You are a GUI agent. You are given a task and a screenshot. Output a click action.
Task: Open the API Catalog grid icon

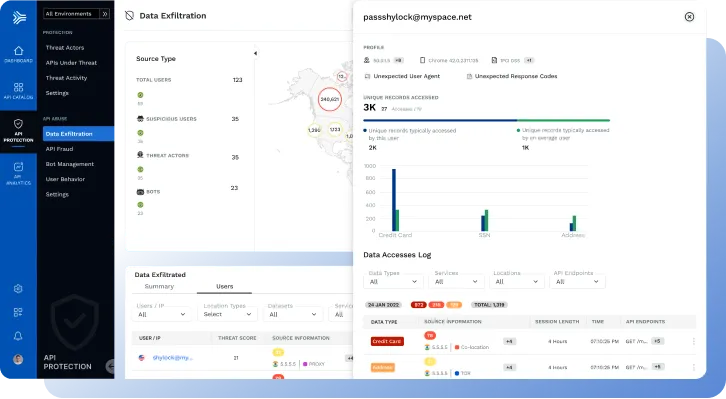pos(19,87)
